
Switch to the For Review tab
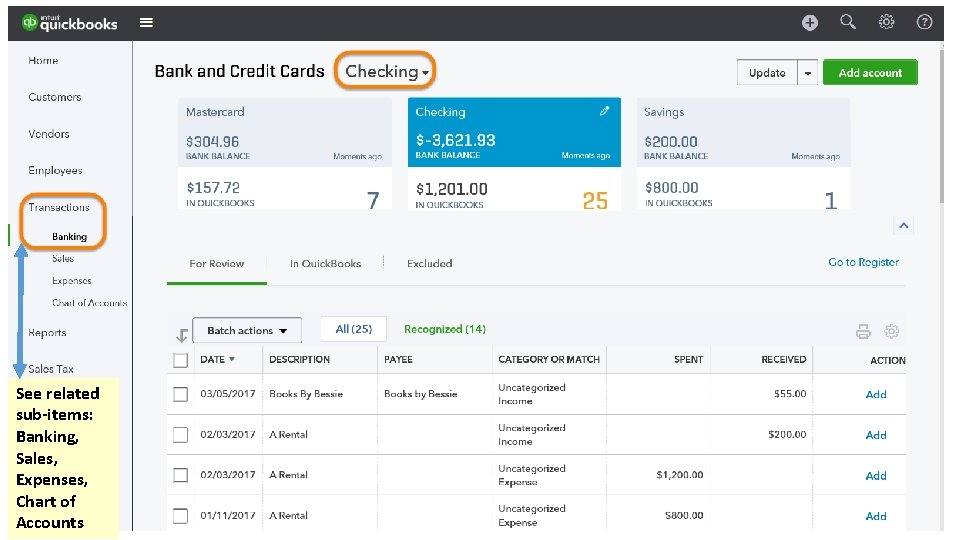click(217, 264)
